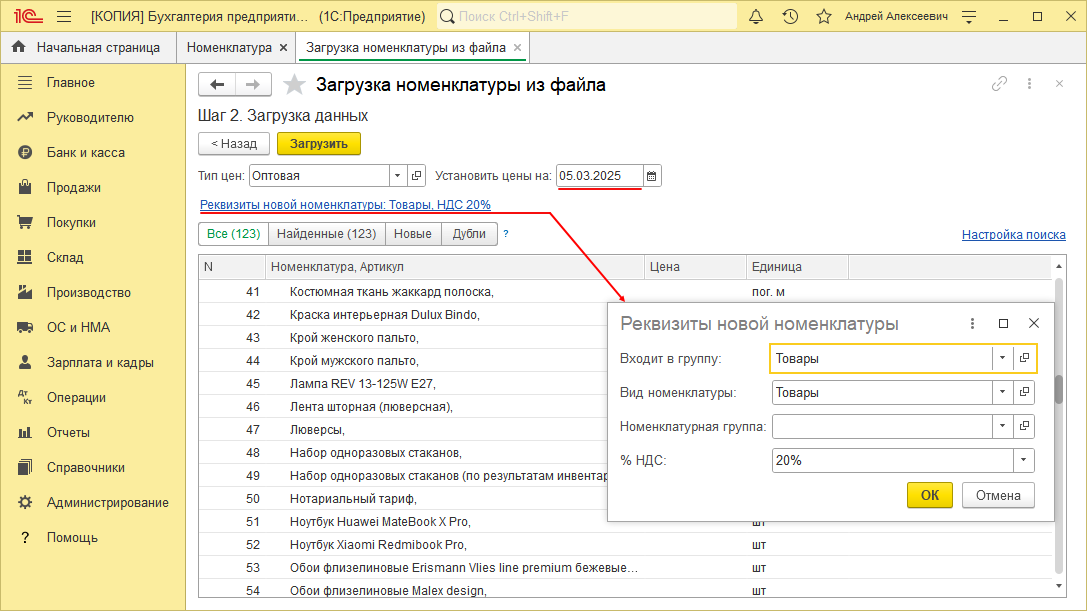This screenshot has height=611, width=1087.
Task: Open dialog's more options menu
Action: tap(972, 324)
